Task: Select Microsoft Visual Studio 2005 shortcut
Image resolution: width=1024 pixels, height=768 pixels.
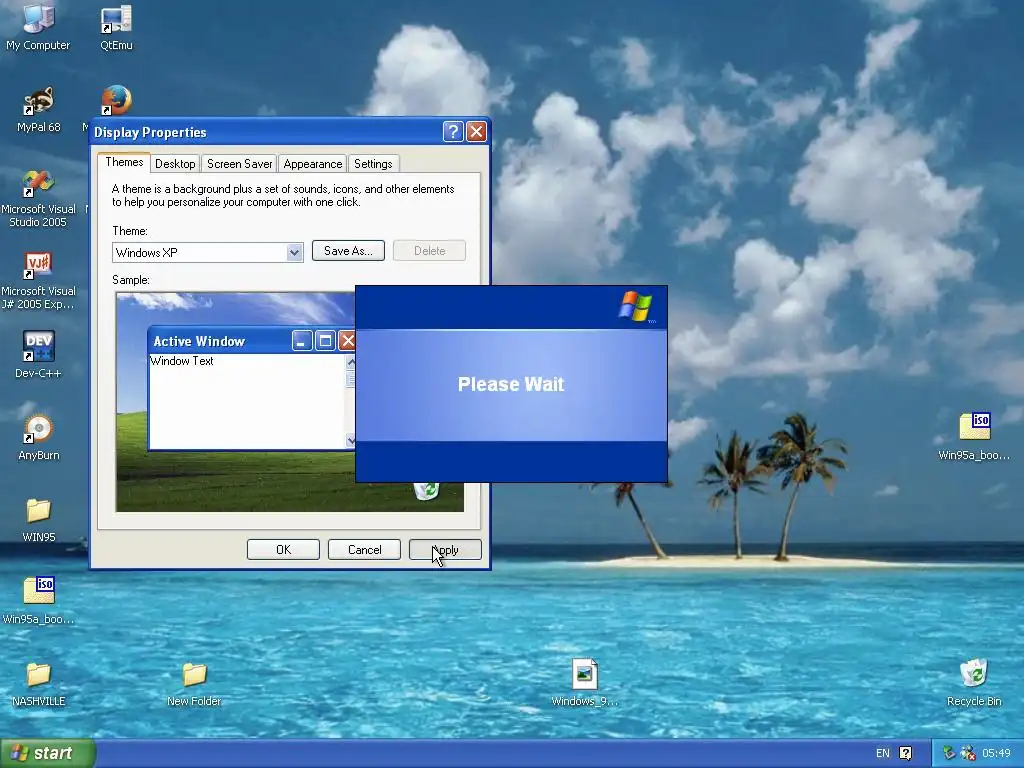Action: [x=39, y=197]
